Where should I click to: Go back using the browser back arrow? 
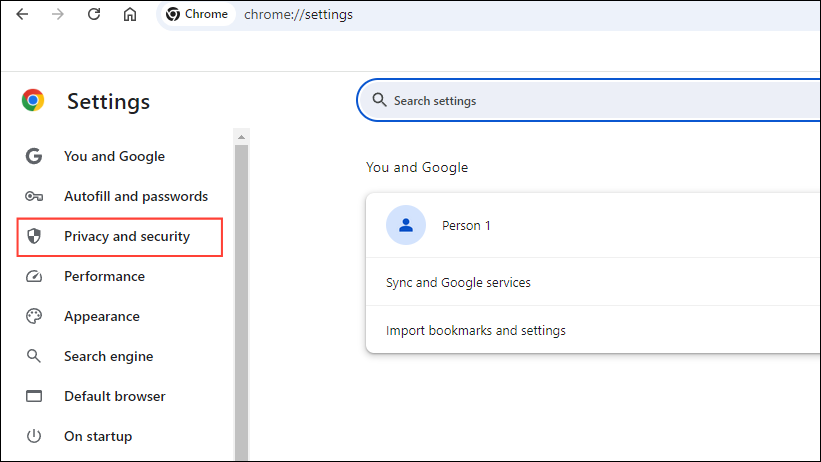coord(22,14)
